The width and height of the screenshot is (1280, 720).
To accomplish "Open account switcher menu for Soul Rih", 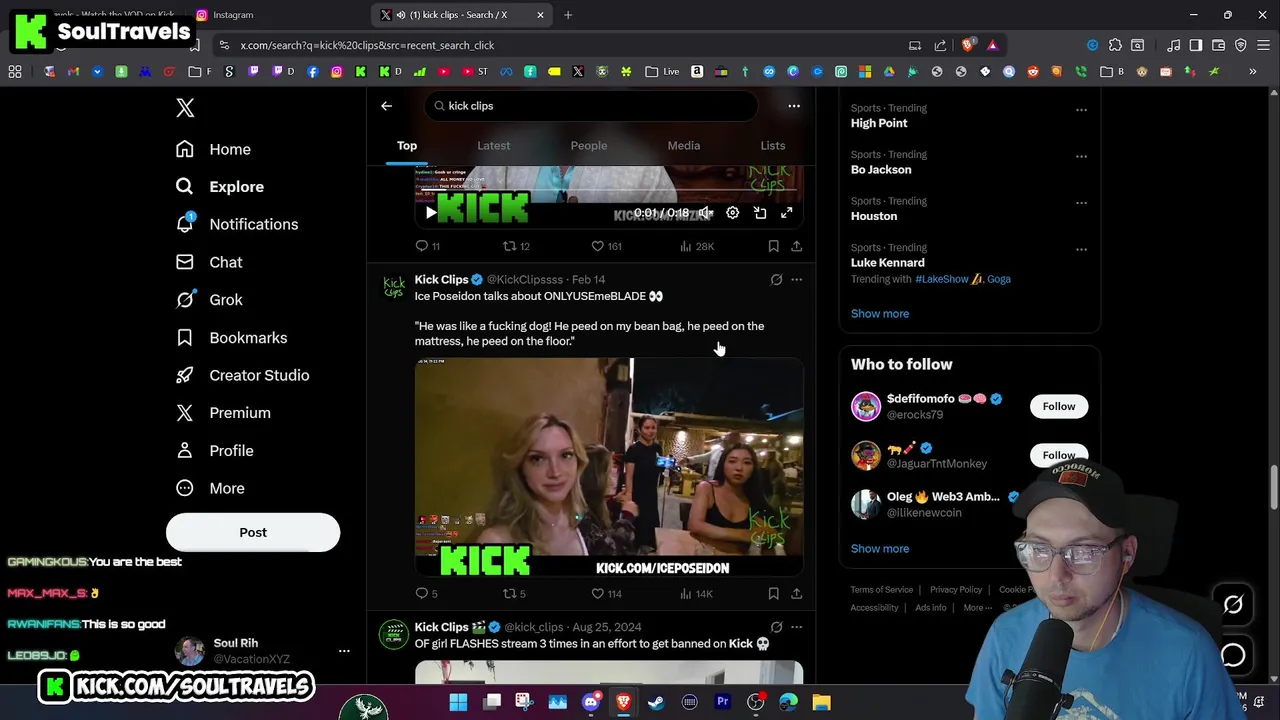I will point(344,651).
